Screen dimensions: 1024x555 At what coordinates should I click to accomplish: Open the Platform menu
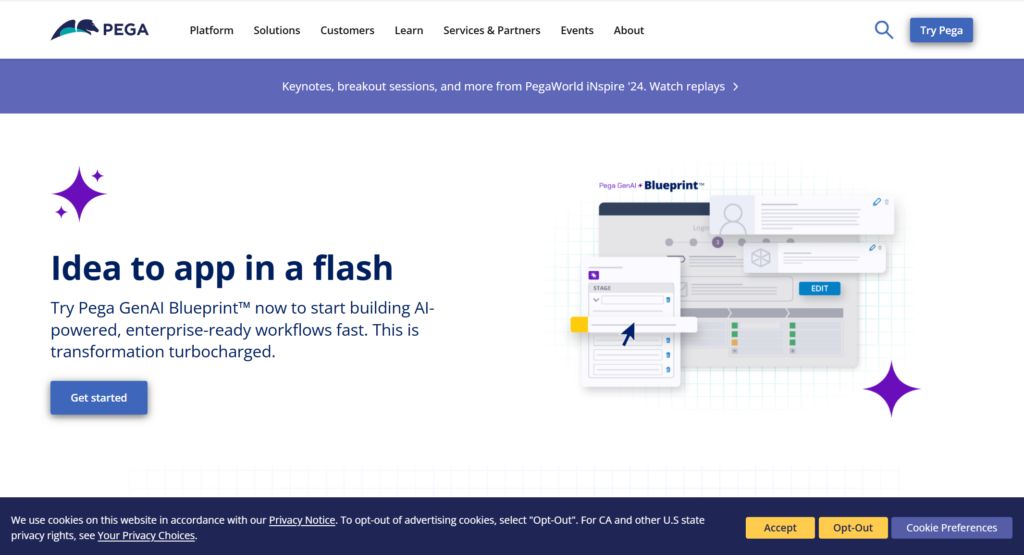click(212, 30)
